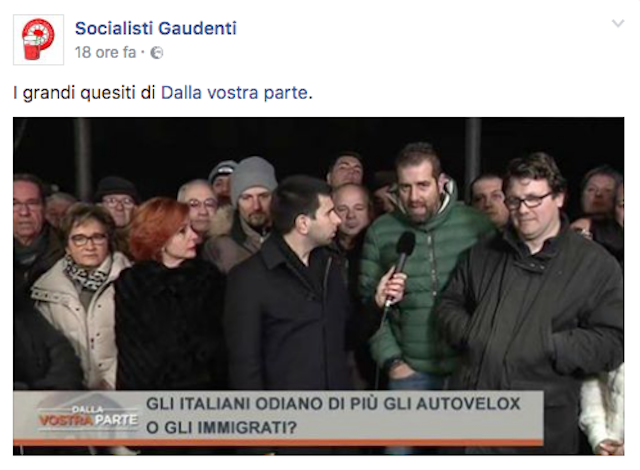Click the Dalla Vostra Parte logo in banner

click(x=87, y=417)
